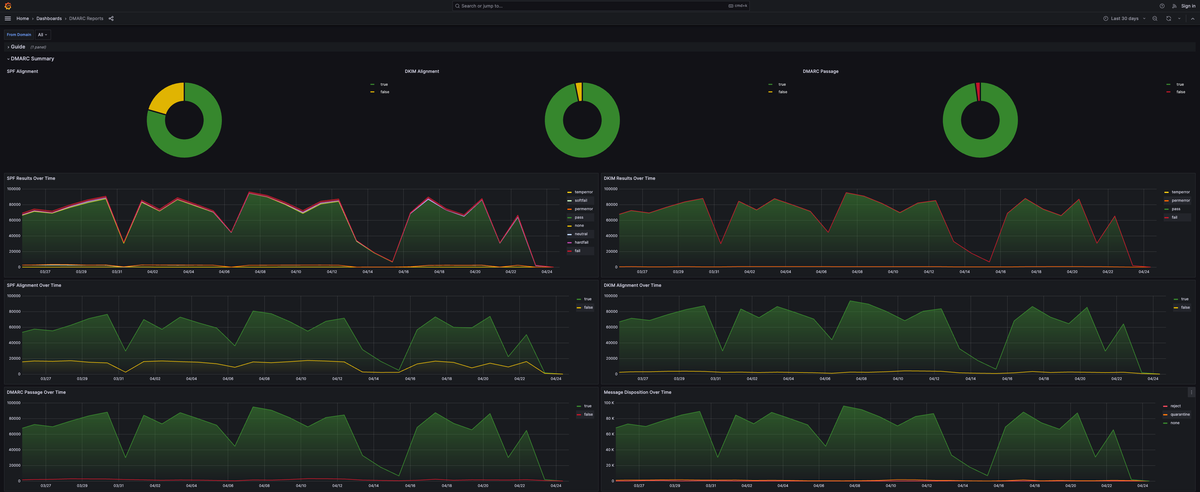The image size is (1200, 492).
Task: Open the From Domain All dropdown
Action: [x=43, y=34]
